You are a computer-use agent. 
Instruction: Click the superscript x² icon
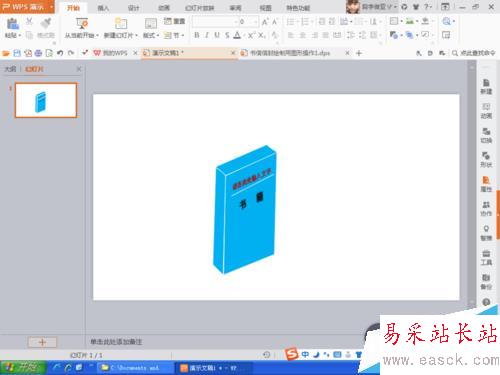pos(252,35)
